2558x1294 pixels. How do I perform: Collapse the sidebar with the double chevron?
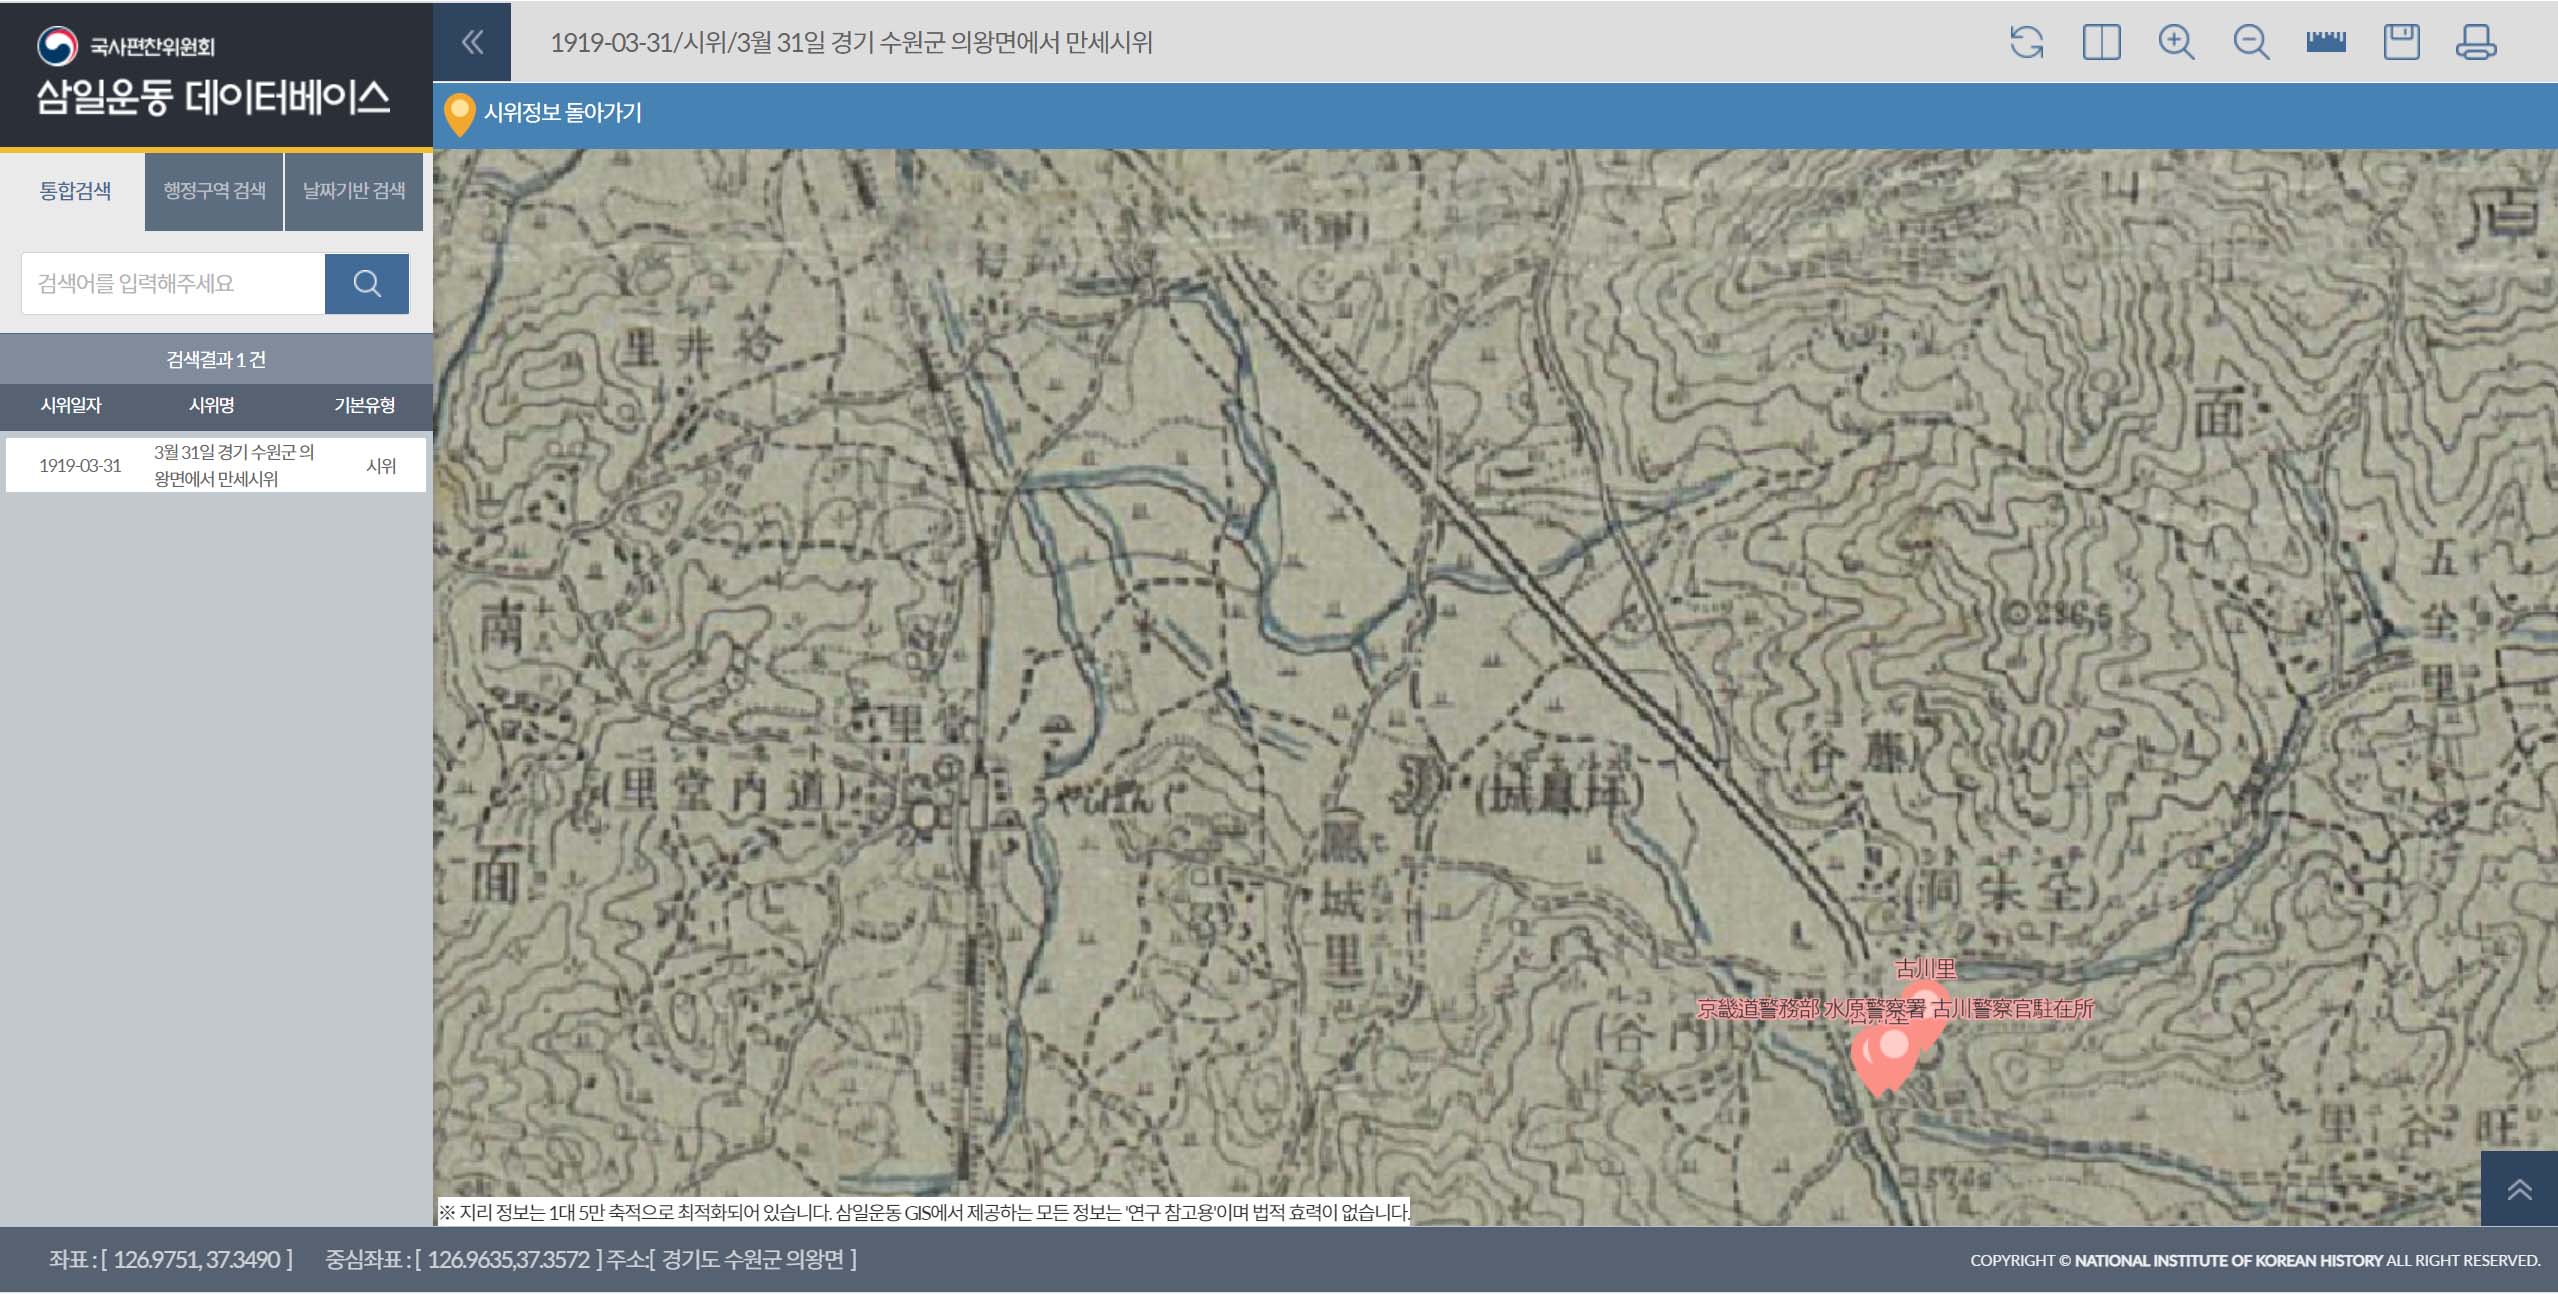(472, 42)
